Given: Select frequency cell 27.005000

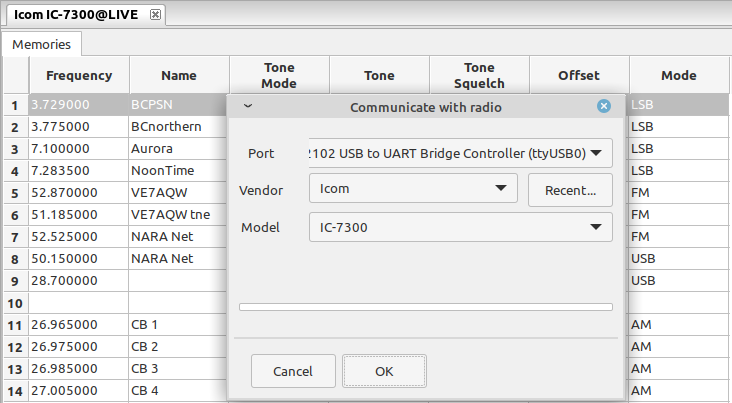Looking at the screenshot, I should click(78, 390).
